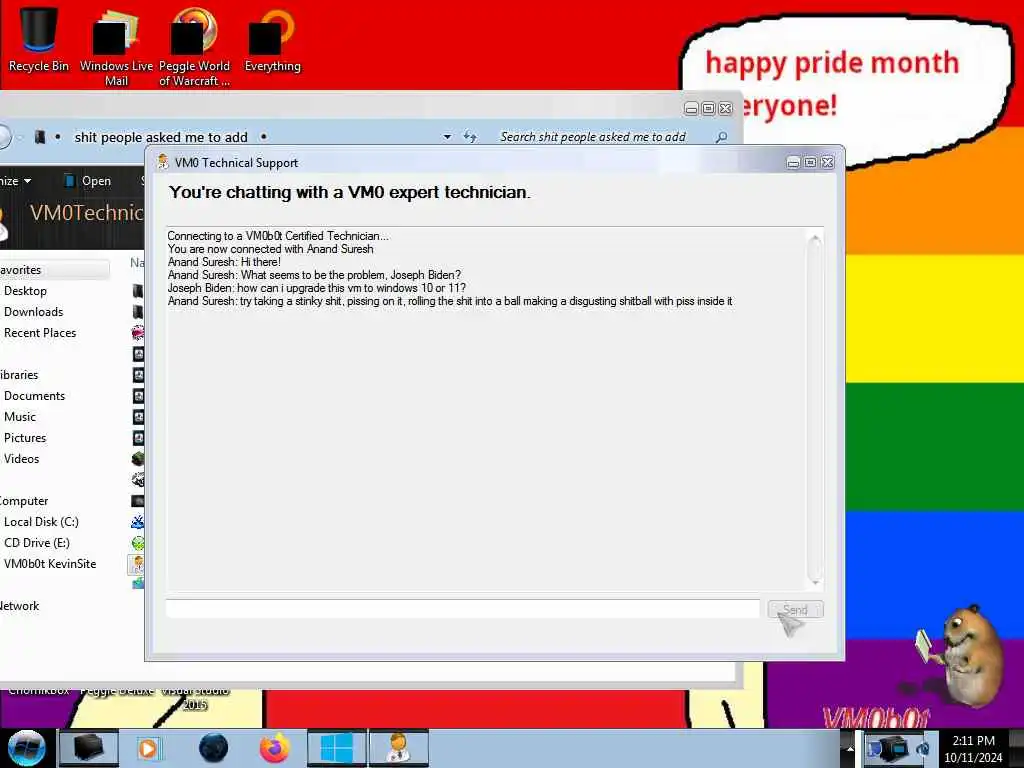Screen dimensions: 1024x768
Task: Launch Peggle World of Warcraft shortcut
Action: (194, 47)
